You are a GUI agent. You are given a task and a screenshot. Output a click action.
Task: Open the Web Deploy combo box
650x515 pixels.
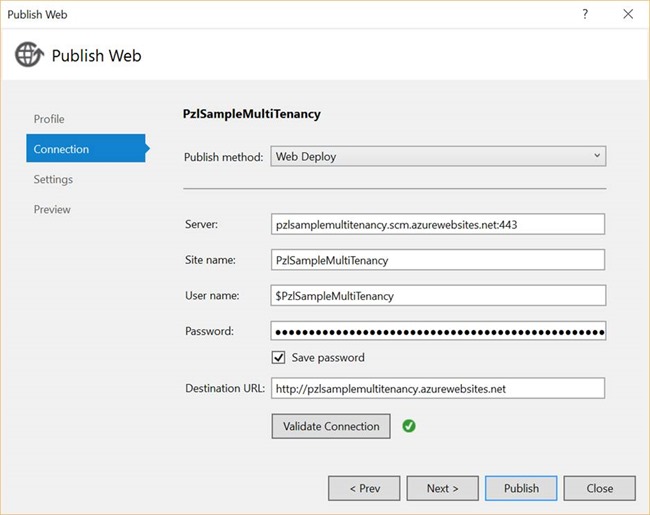[438, 156]
